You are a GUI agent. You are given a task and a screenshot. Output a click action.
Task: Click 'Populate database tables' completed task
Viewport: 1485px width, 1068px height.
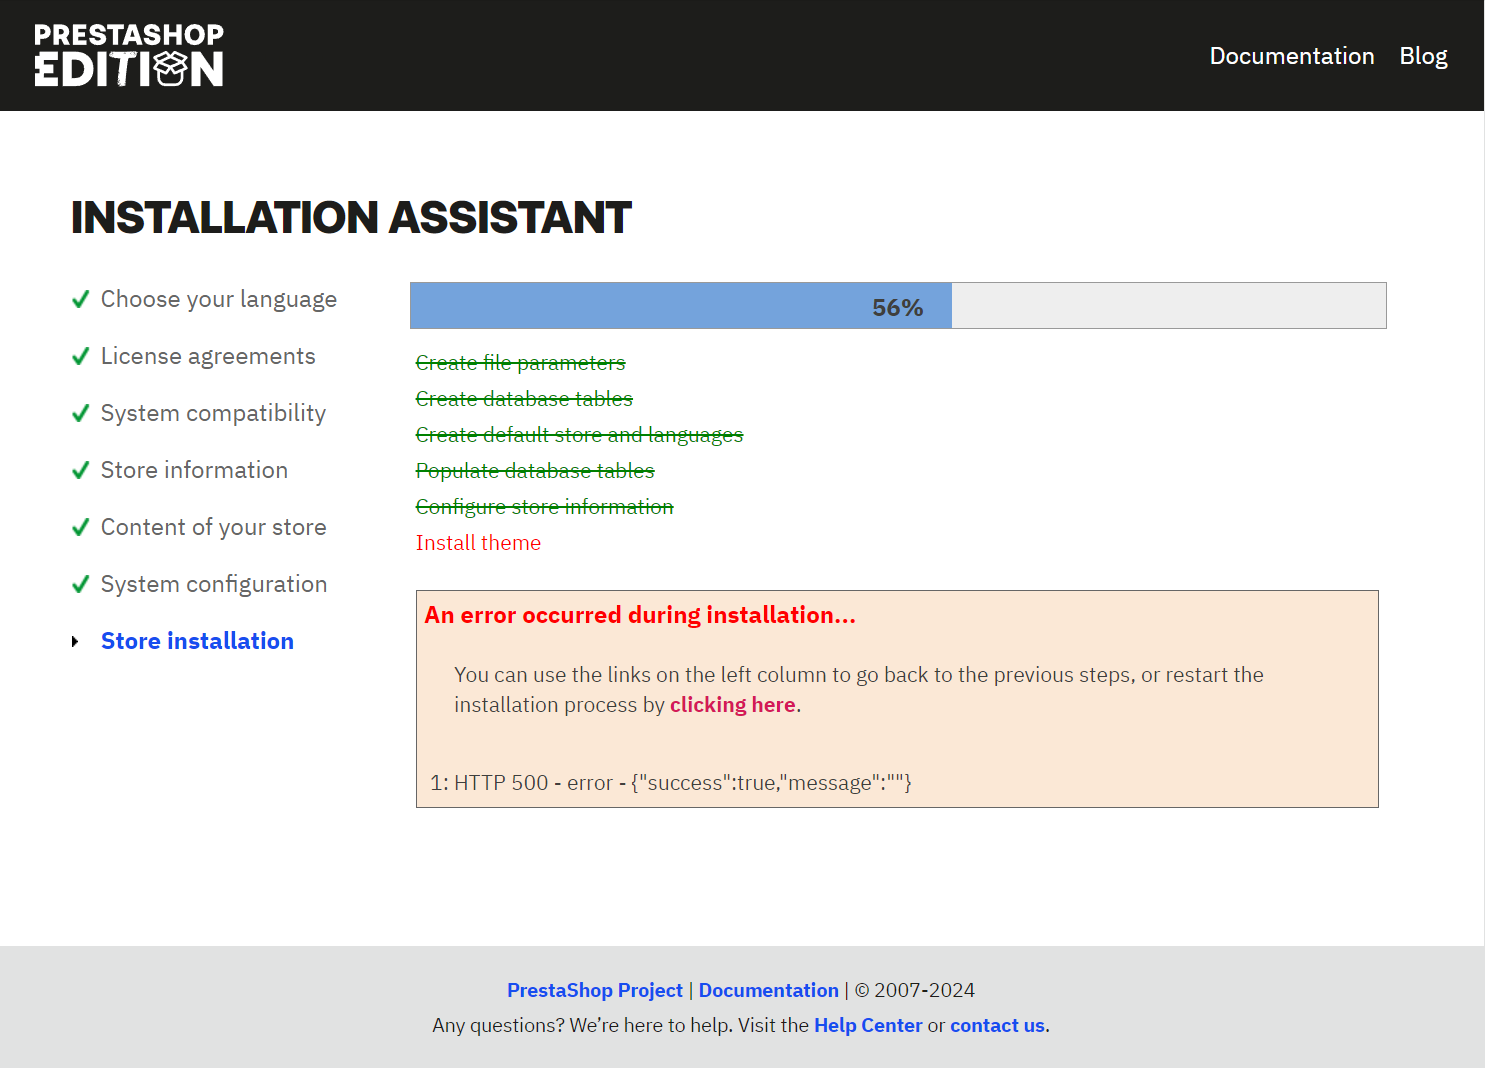pyautogui.click(x=535, y=470)
